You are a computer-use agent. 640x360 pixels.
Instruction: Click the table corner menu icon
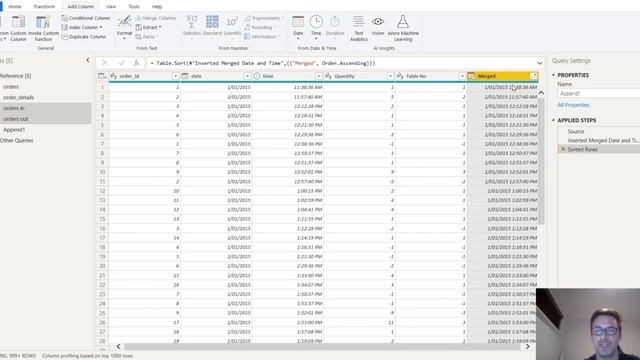(x=102, y=76)
